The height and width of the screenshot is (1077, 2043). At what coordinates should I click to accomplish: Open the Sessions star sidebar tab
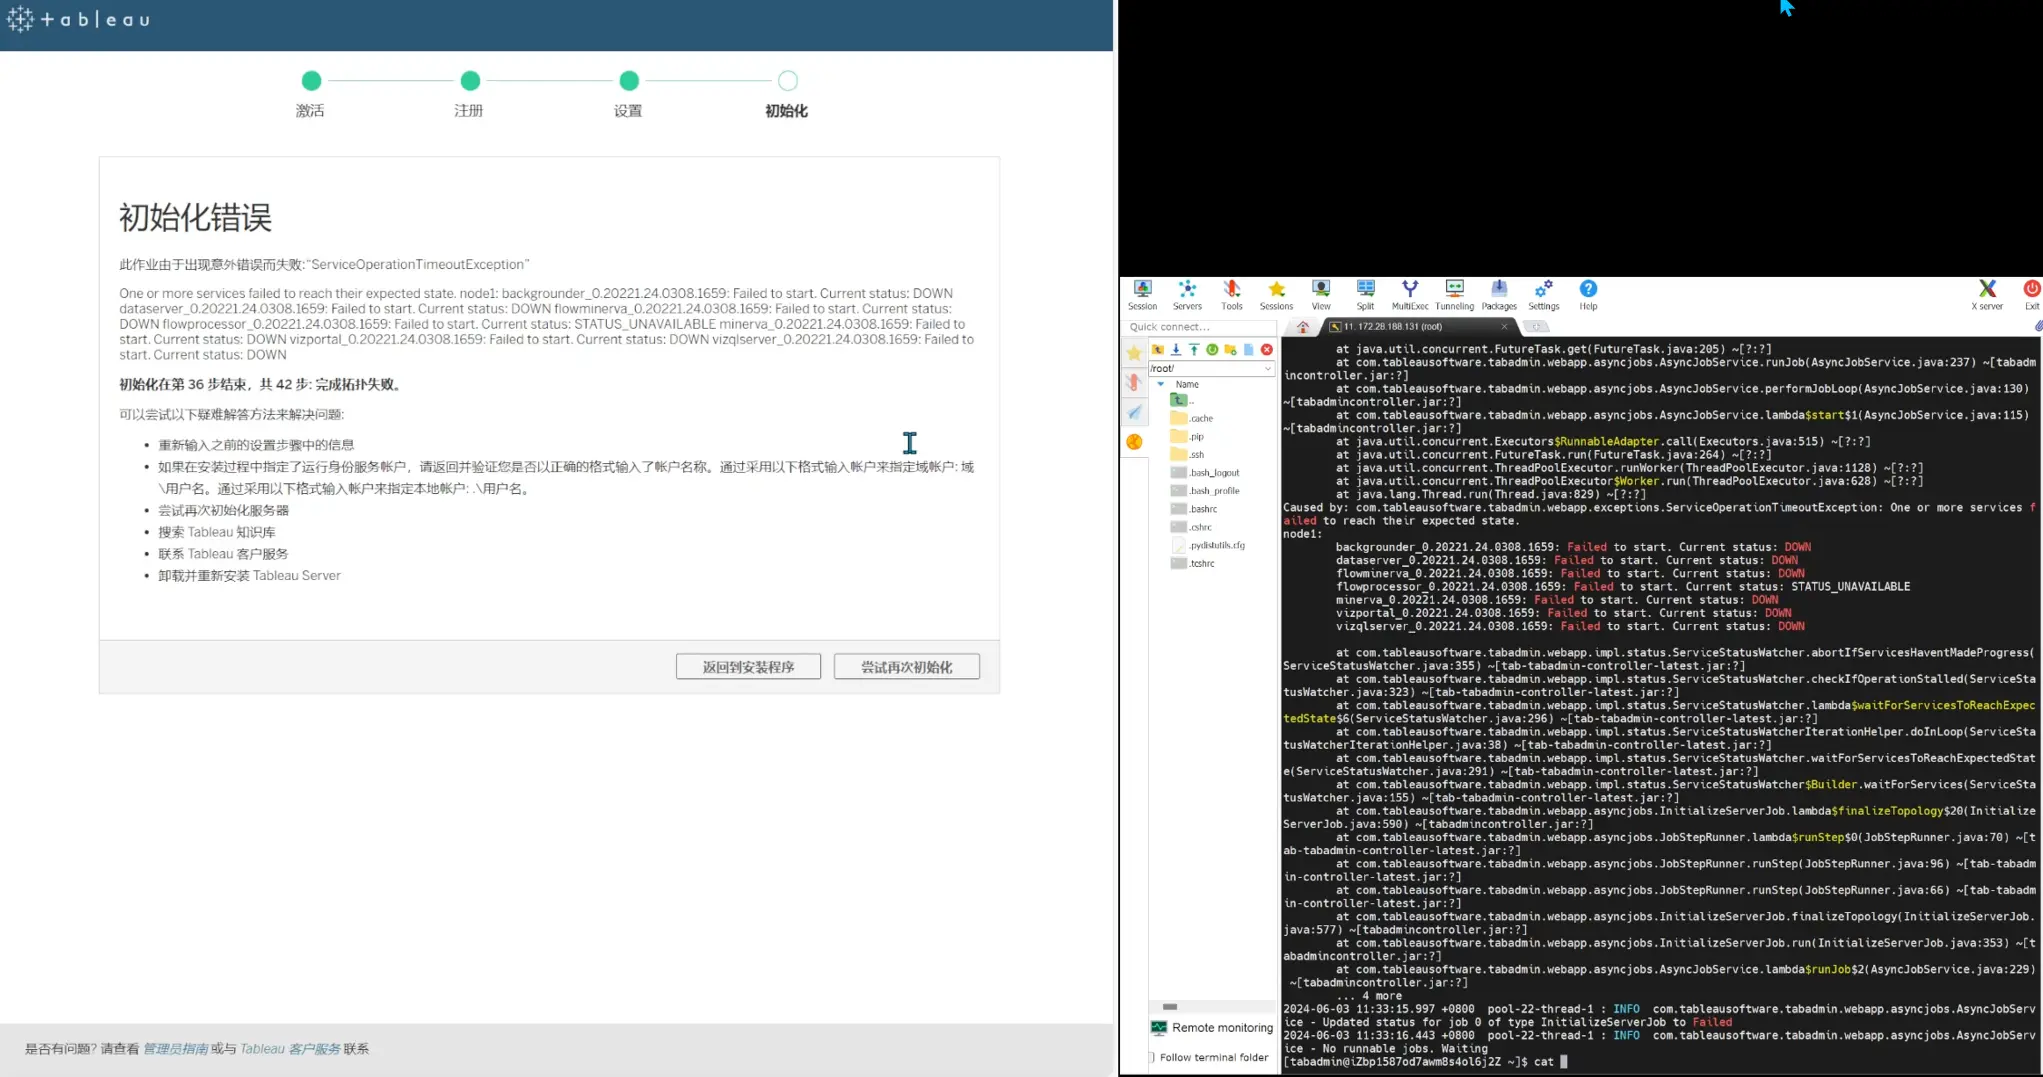[x=1134, y=353]
